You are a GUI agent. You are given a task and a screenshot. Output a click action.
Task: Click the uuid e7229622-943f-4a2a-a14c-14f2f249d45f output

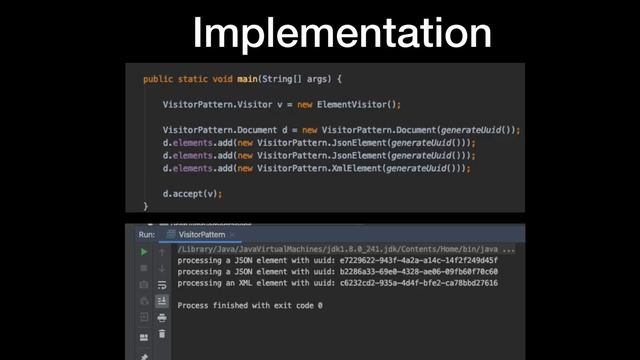click(x=419, y=260)
